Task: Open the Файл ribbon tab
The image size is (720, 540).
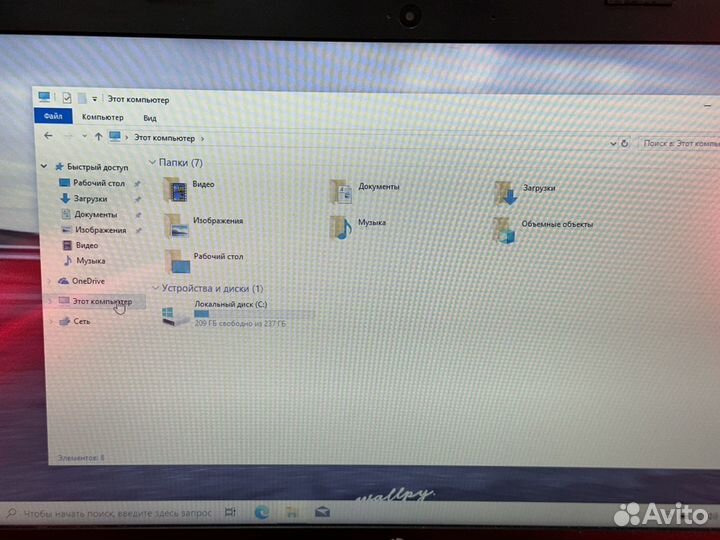Action: 53,116
